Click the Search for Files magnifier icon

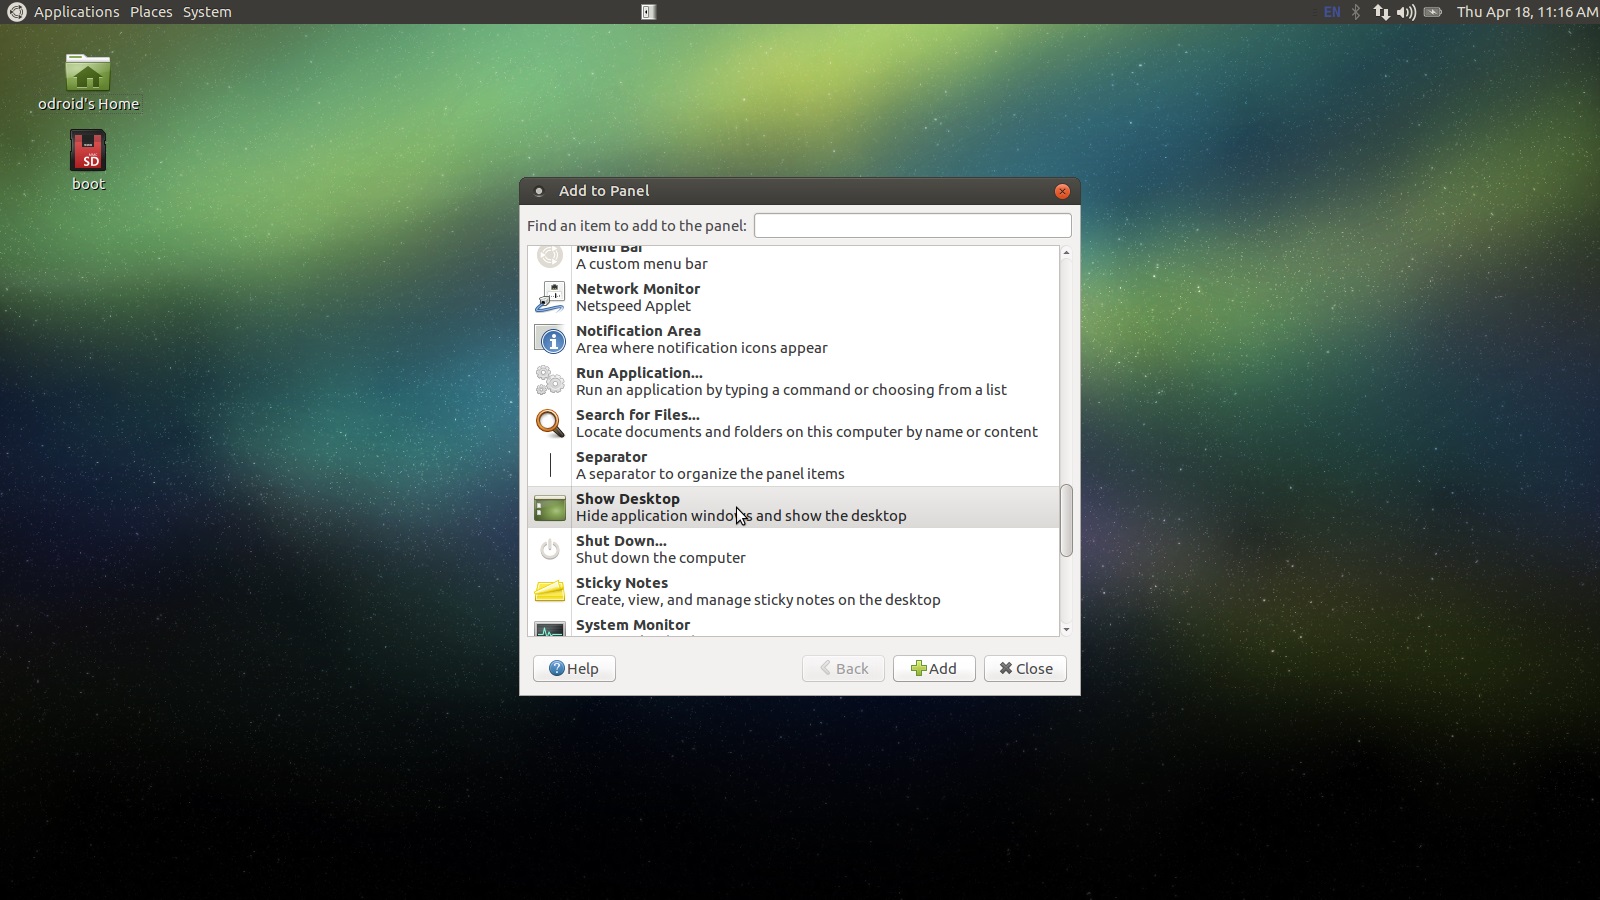click(x=550, y=423)
